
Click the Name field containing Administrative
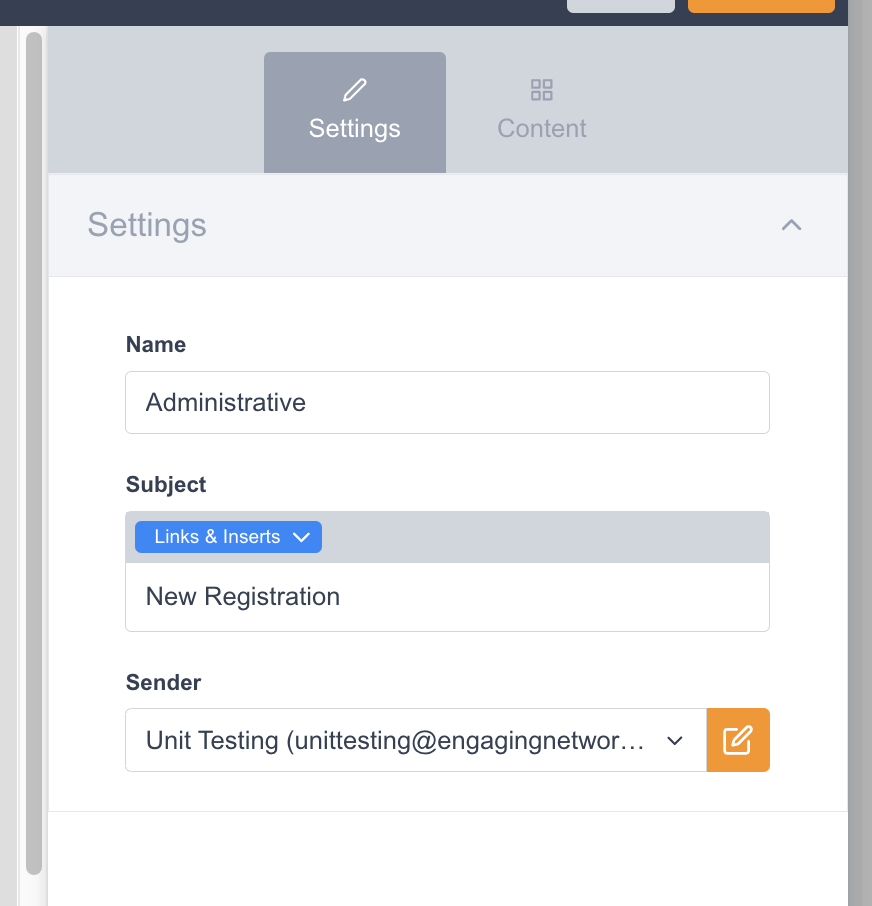447,403
